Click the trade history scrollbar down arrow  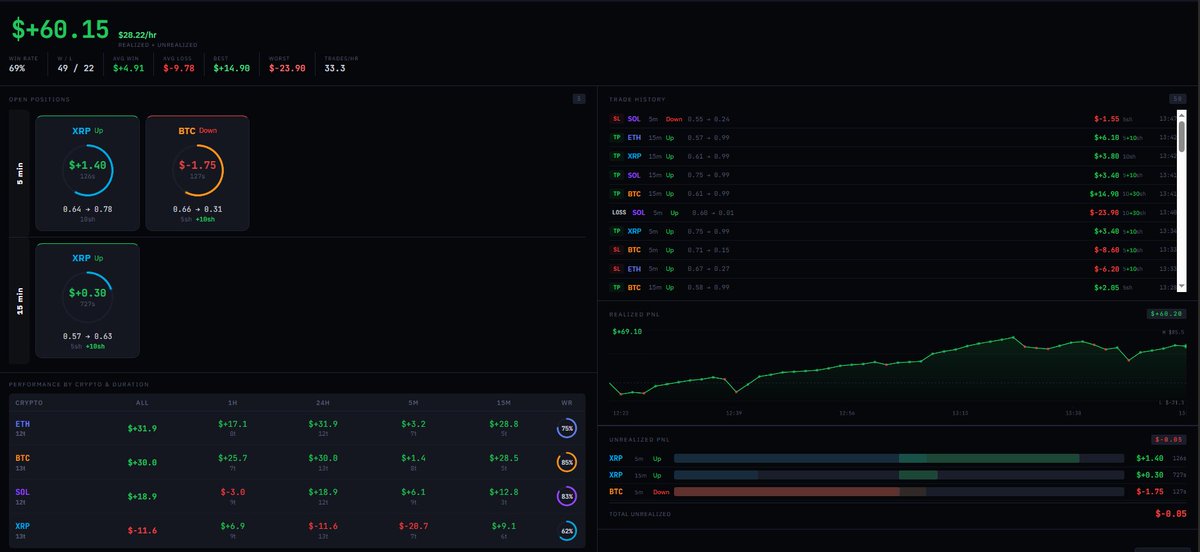[1181, 287]
